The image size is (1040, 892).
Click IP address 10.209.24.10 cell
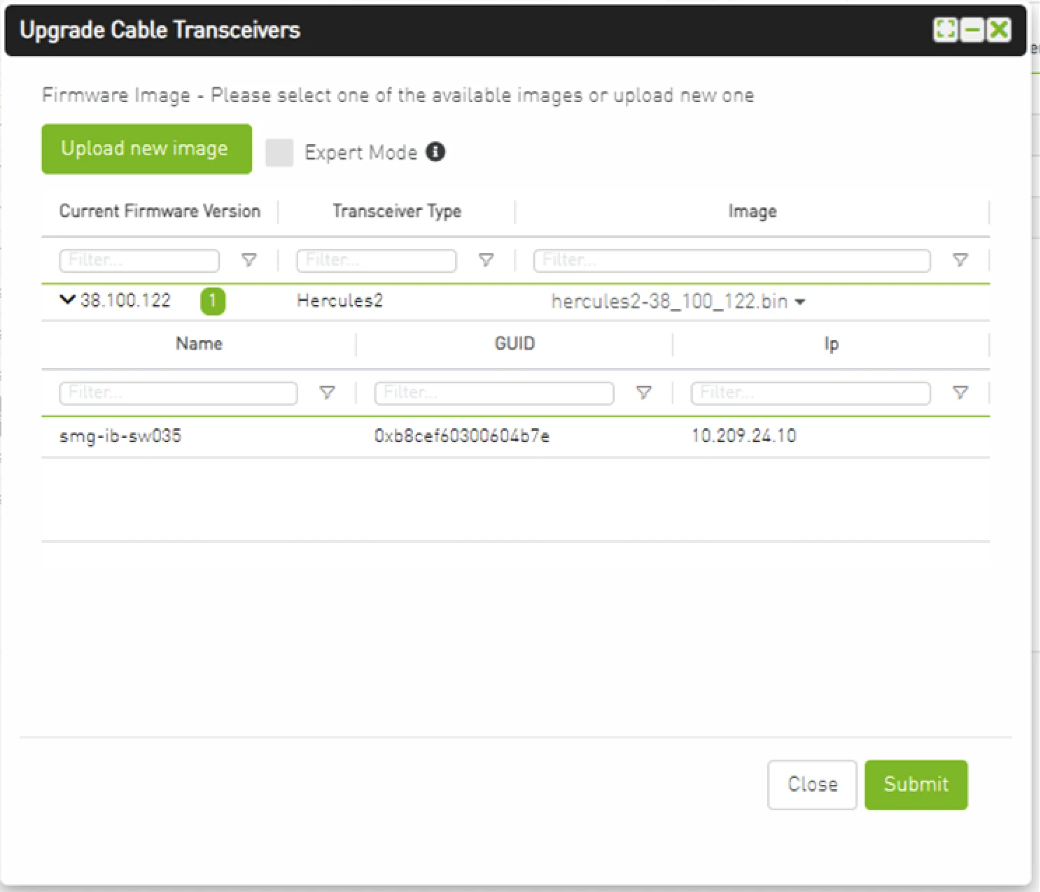click(x=744, y=436)
